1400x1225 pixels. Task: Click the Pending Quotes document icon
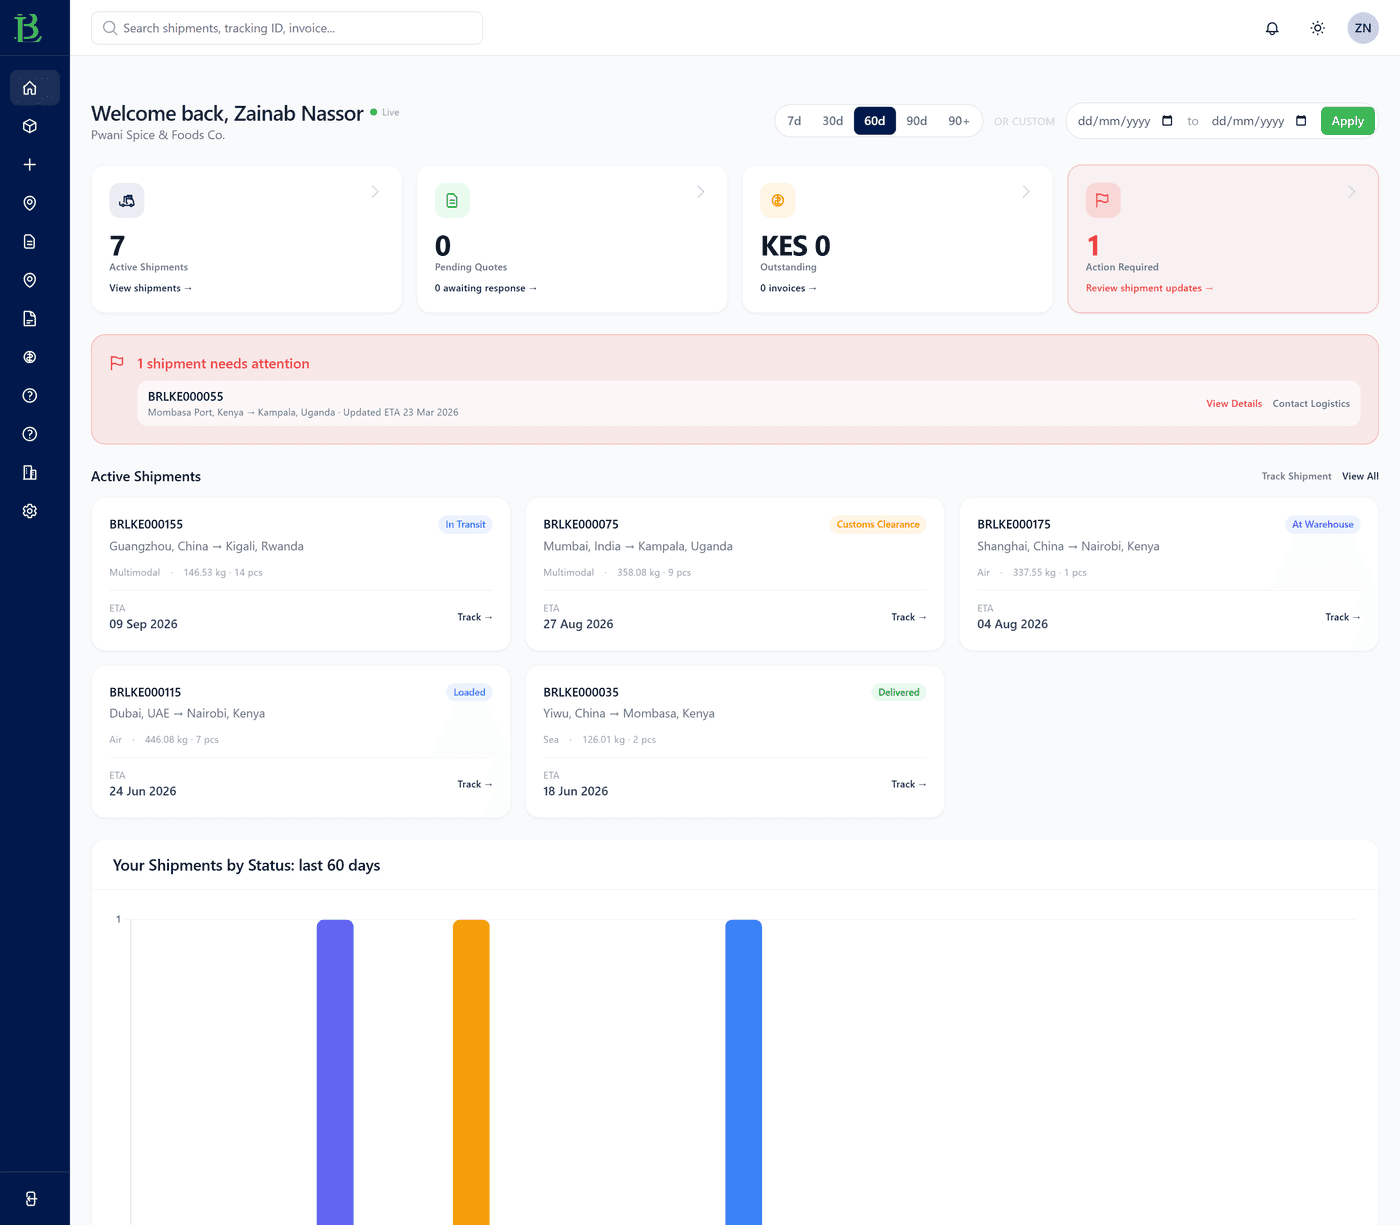[452, 201]
